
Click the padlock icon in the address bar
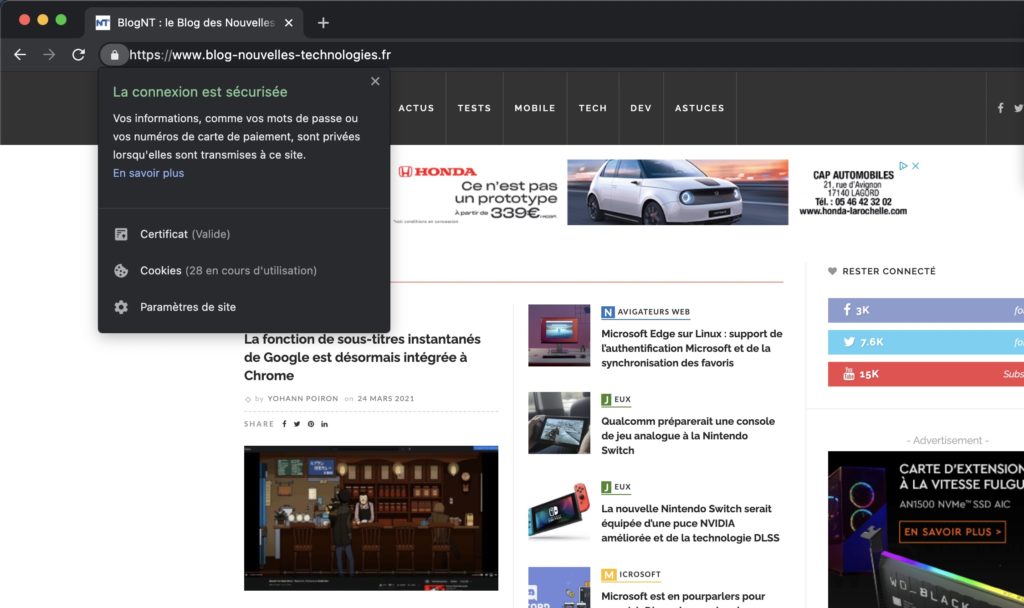pos(114,55)
